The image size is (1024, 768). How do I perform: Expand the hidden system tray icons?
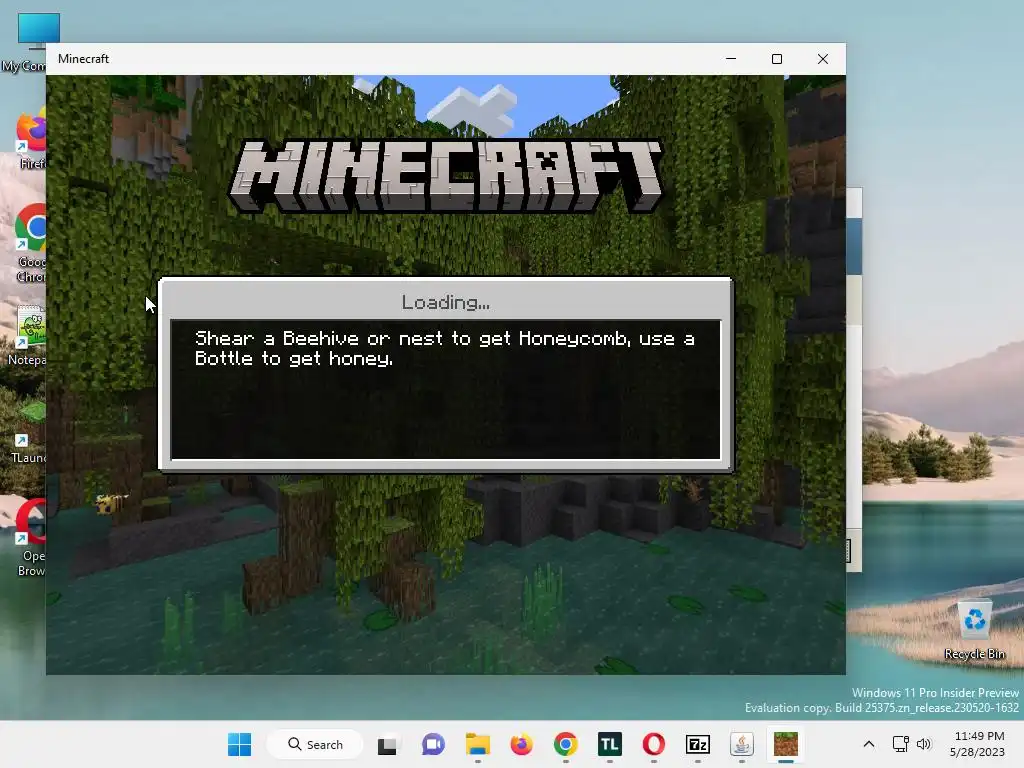tap(869, 744)
